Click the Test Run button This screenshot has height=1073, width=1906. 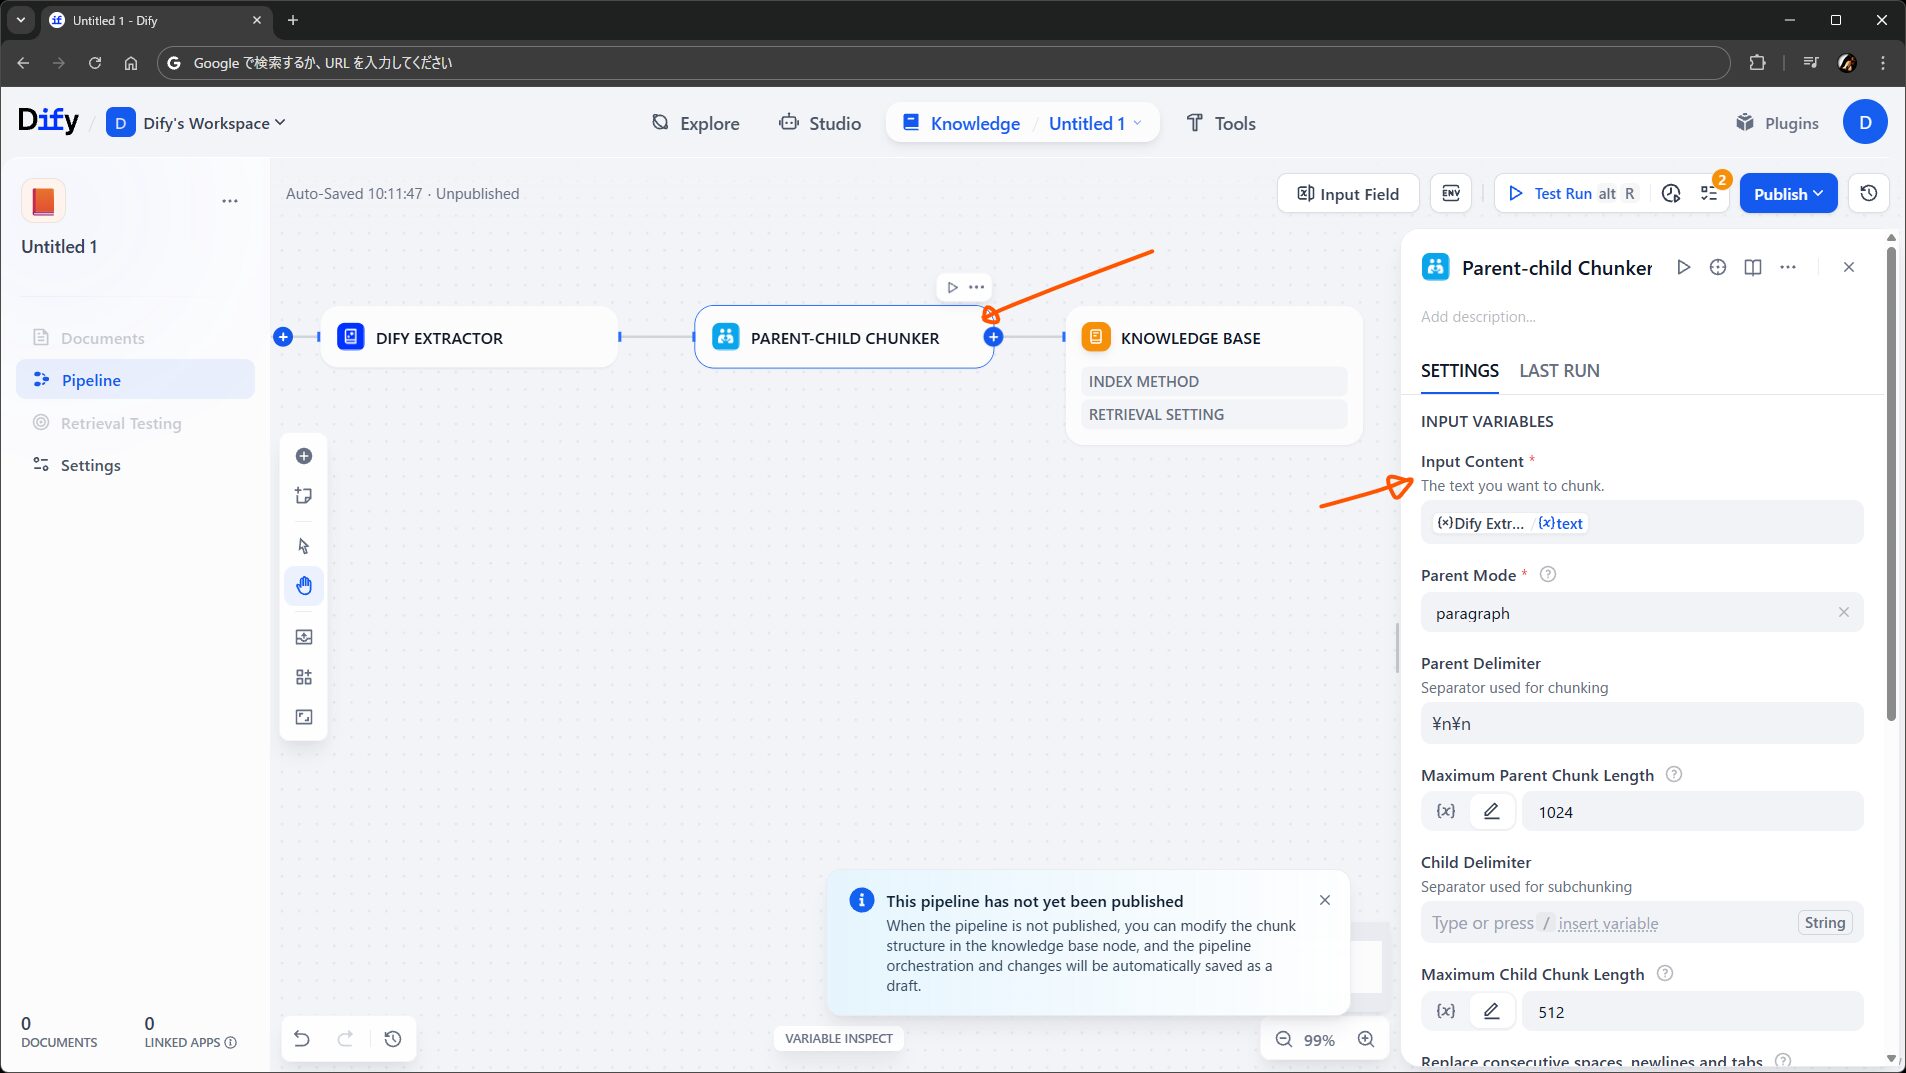1562,193
